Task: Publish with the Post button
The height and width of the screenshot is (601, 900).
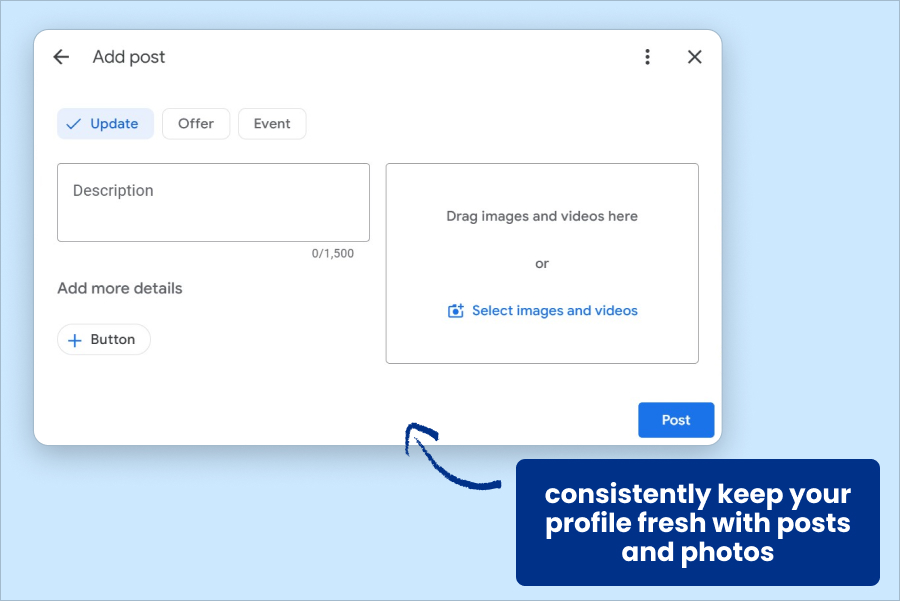Action: (676, 420)
